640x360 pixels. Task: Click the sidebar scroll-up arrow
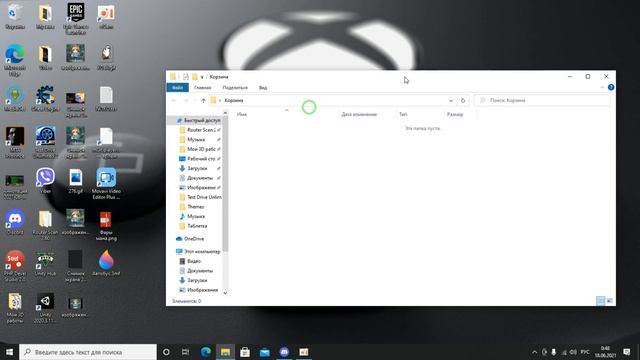tap(225, 113)
